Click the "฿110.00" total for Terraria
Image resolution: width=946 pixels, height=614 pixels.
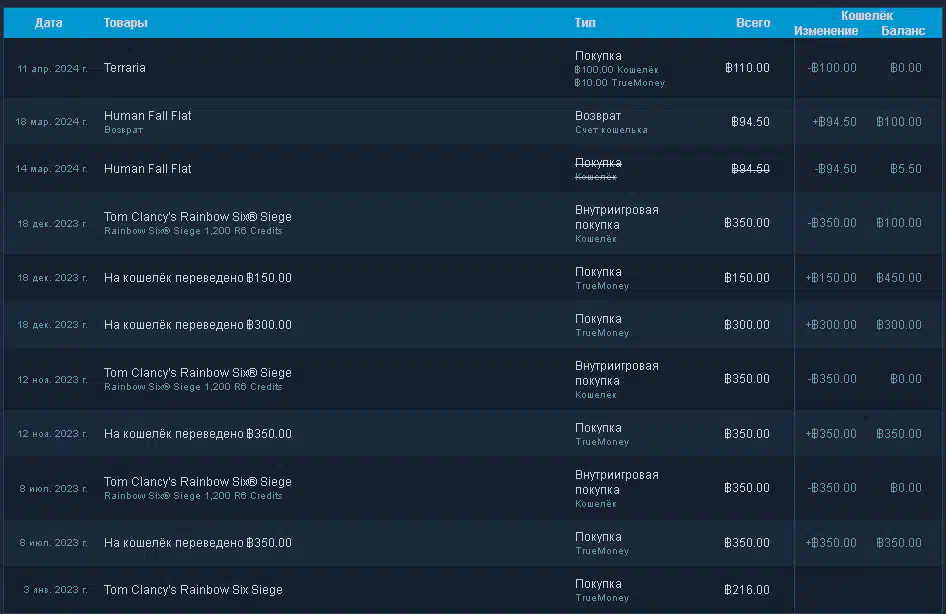(747, 68)
